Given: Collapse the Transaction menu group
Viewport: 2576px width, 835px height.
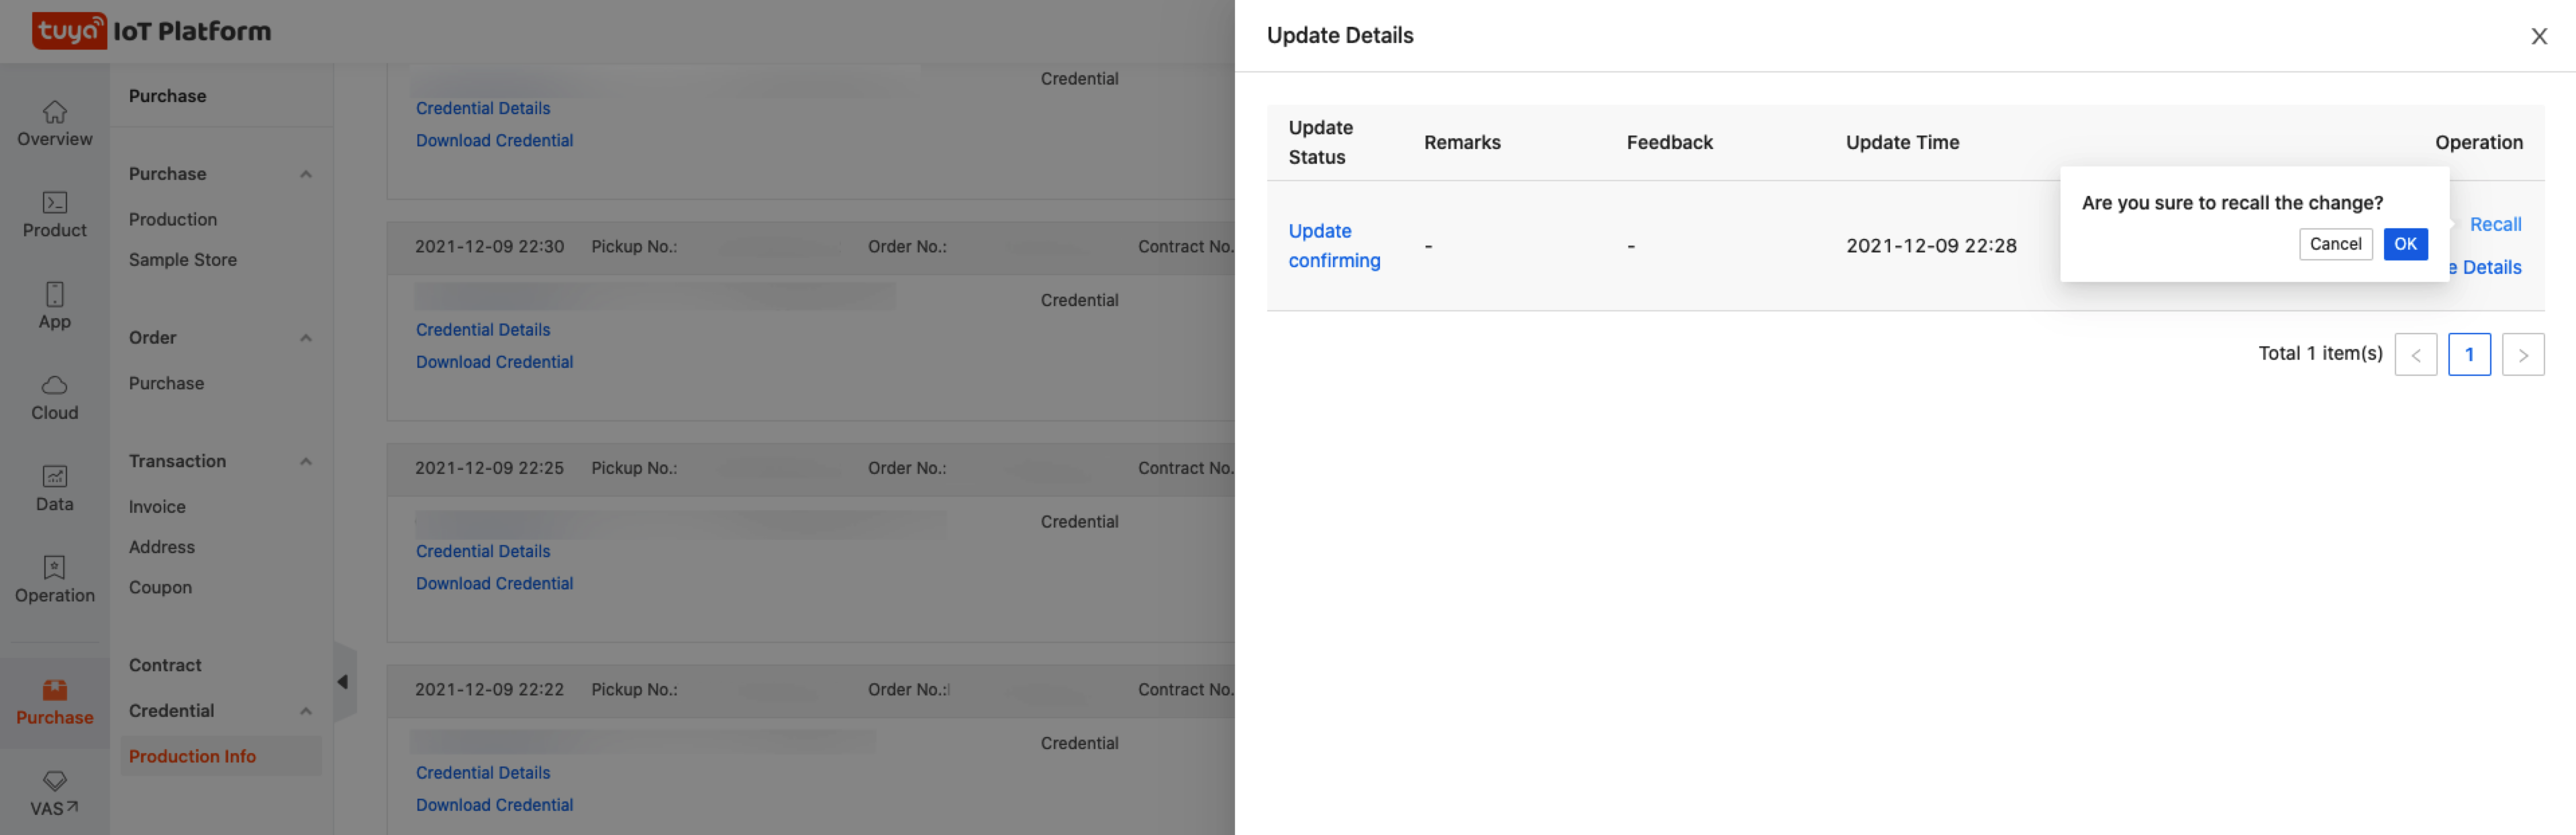Looking at the screenshot, I should point(306,461).
